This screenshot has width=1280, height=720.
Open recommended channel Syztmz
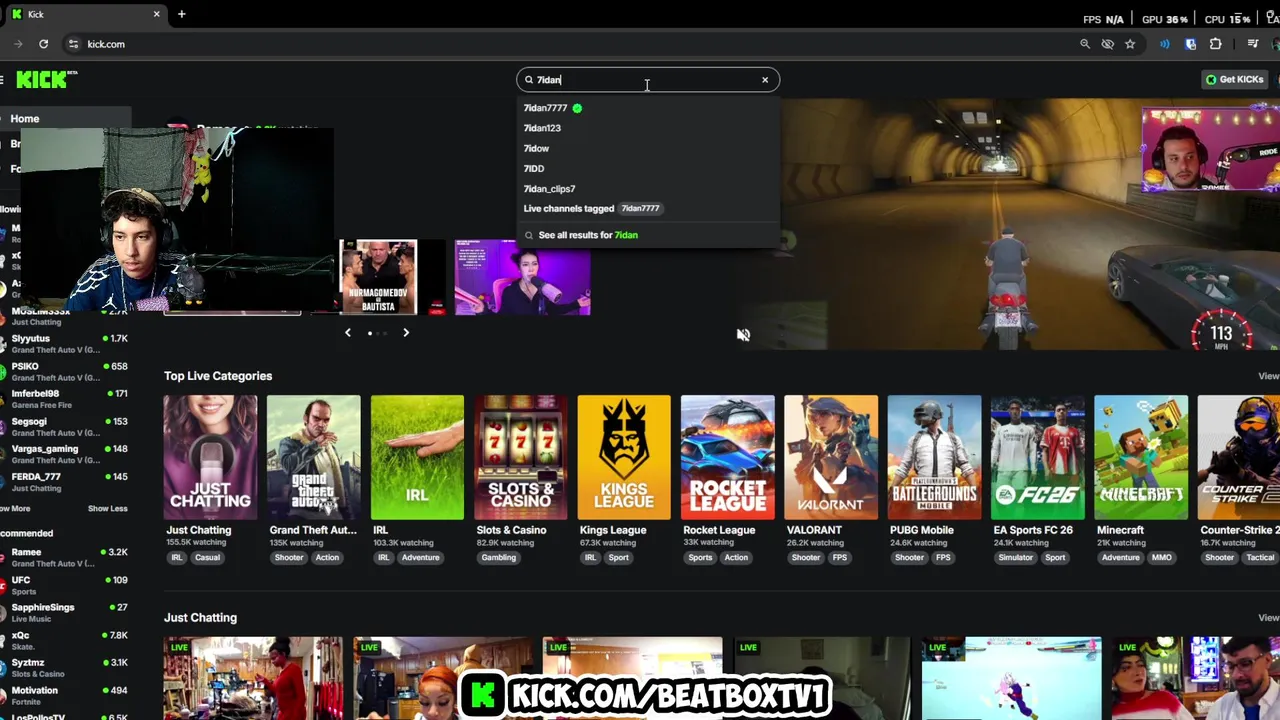point(66,668)
